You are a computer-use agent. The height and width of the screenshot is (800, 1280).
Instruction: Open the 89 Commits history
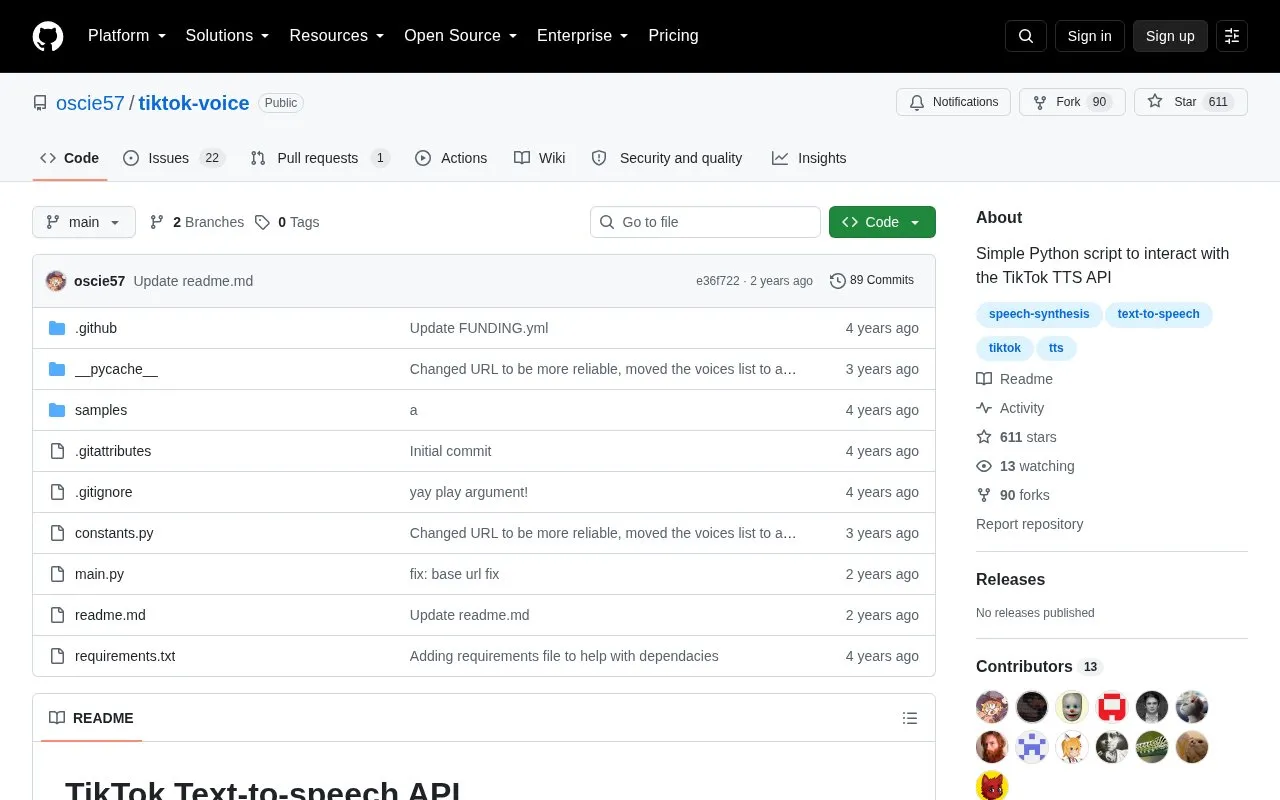872,281
